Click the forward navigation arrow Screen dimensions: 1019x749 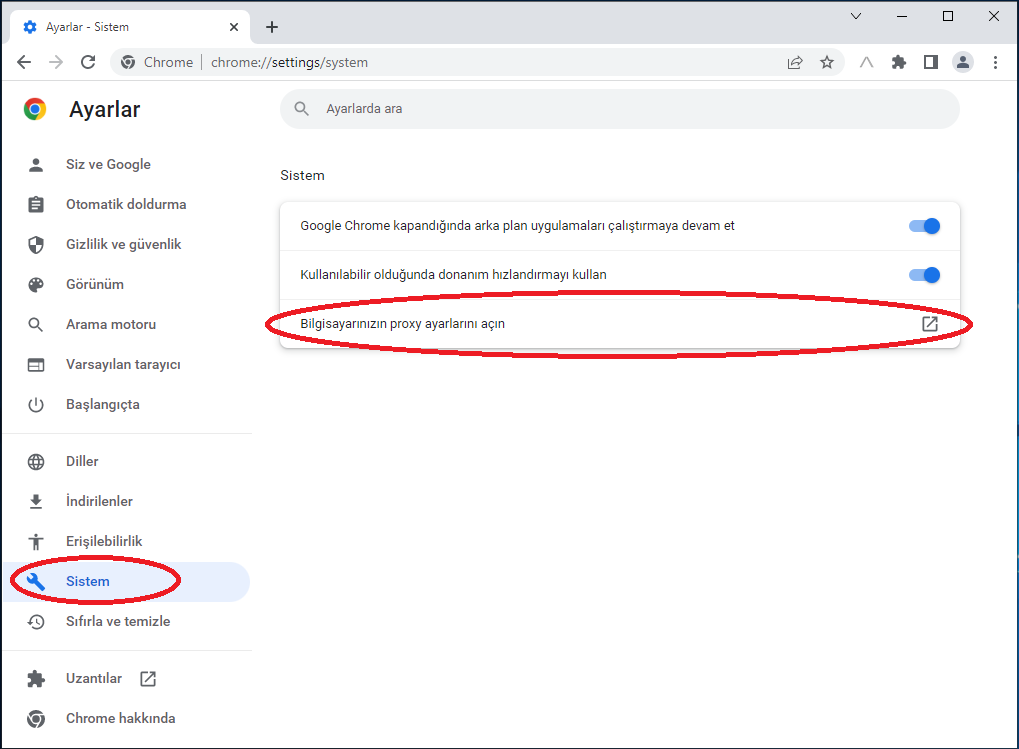(56, 62)
